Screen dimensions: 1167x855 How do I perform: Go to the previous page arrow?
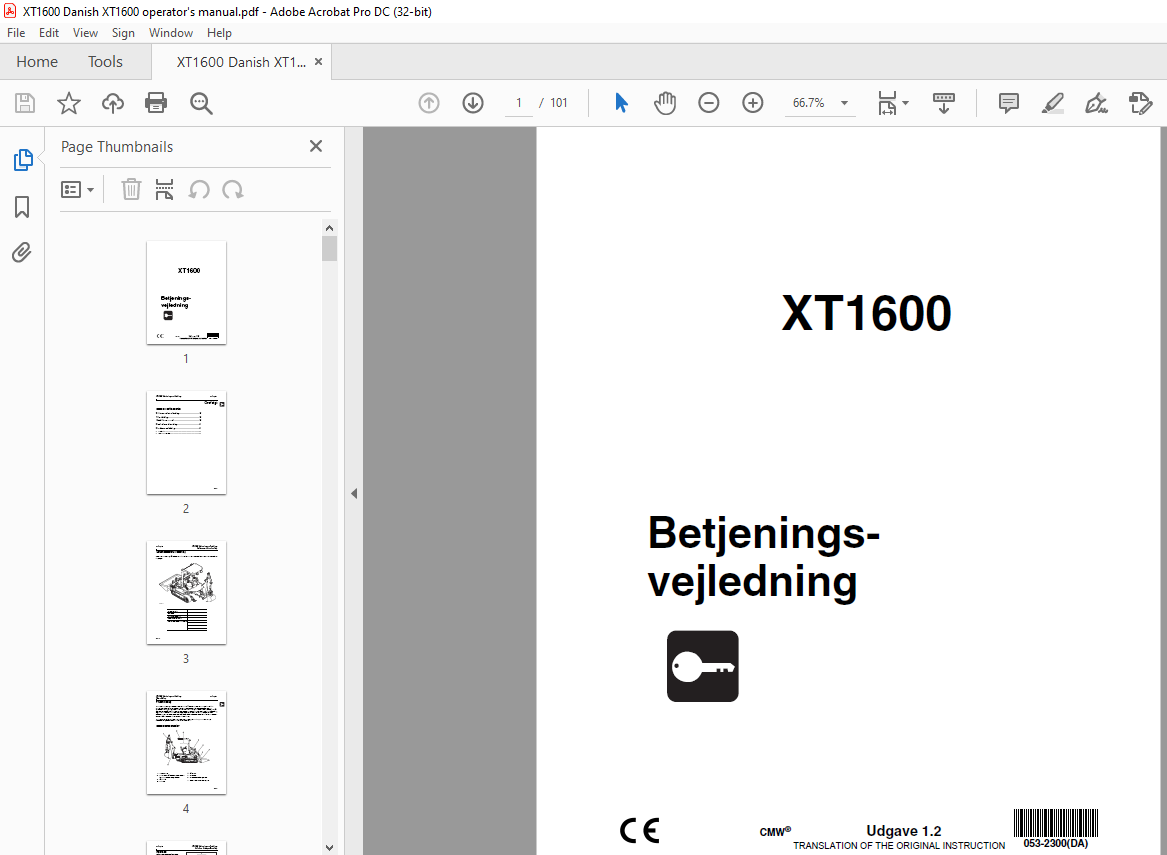[x=429, y=103]
